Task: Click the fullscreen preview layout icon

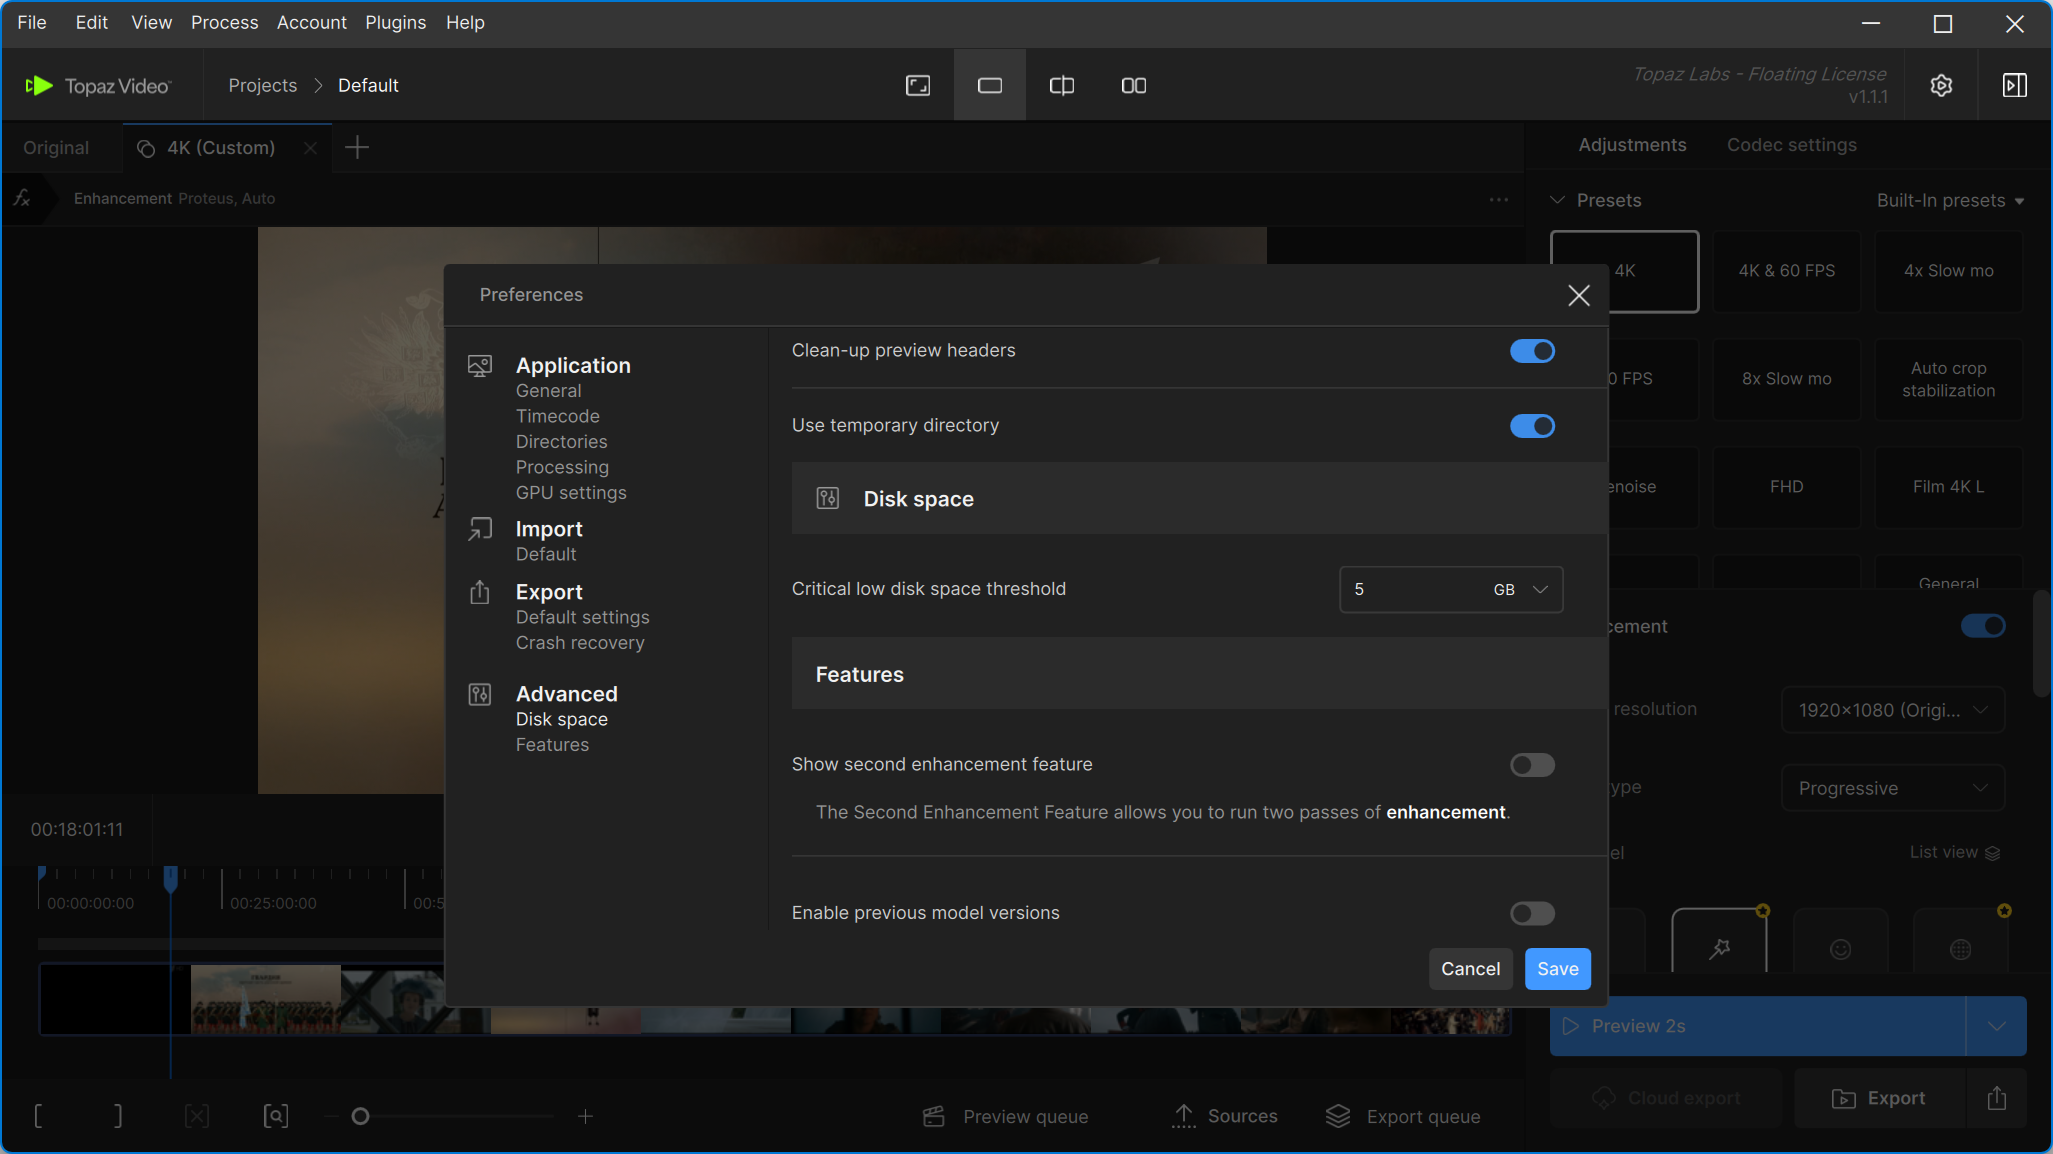Action: pos(918,86)
